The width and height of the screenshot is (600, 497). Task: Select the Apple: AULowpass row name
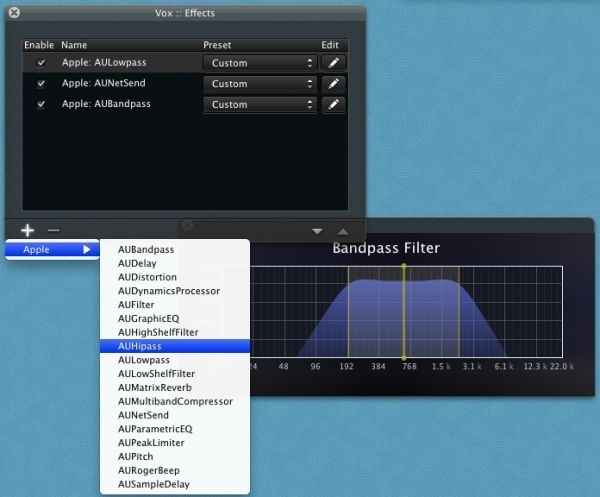click(104, 62)
